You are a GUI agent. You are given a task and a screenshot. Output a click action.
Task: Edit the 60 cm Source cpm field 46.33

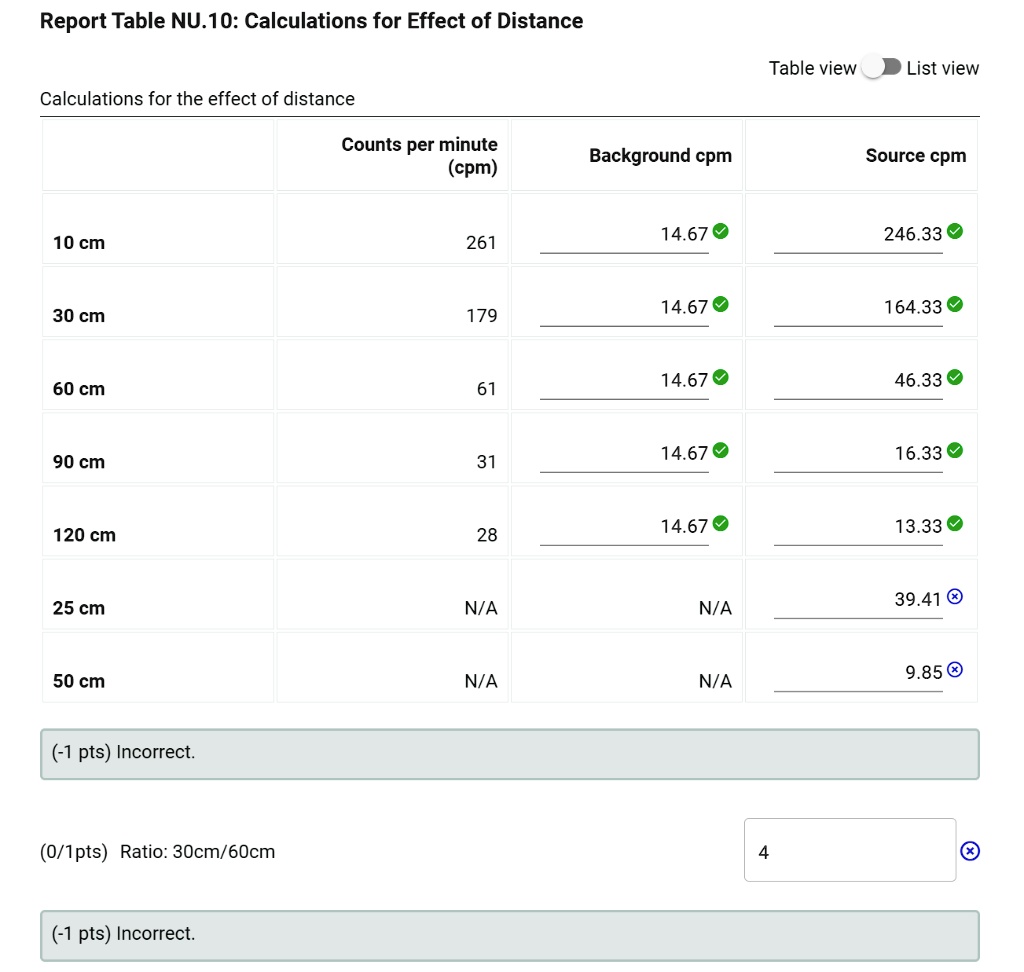pyautogui.click(x=858, y=382)
